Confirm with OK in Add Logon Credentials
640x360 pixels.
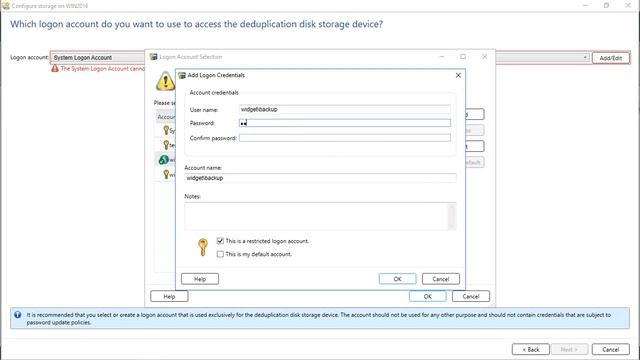pyautogui.click(x=397, y=279)
